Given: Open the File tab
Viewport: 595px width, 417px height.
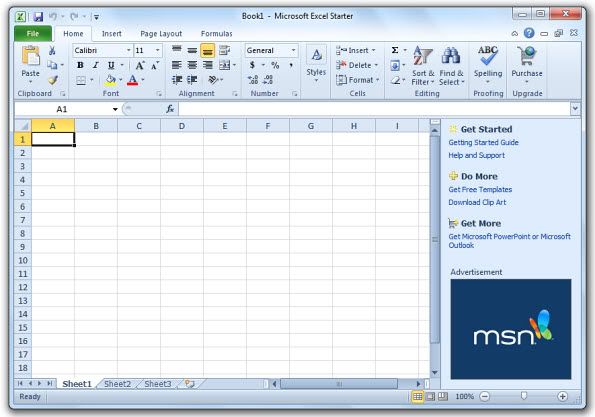Looking at the screenshot, I should click(x=33, y=33).
